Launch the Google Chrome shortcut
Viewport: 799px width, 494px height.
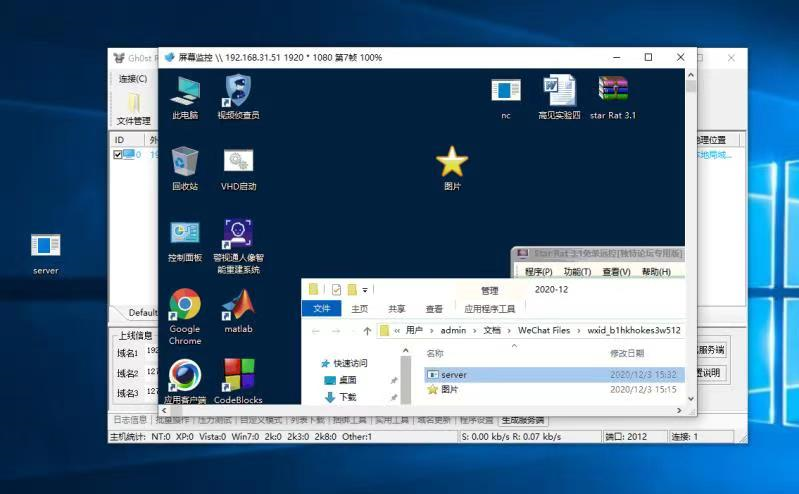[x=184, y=304]
